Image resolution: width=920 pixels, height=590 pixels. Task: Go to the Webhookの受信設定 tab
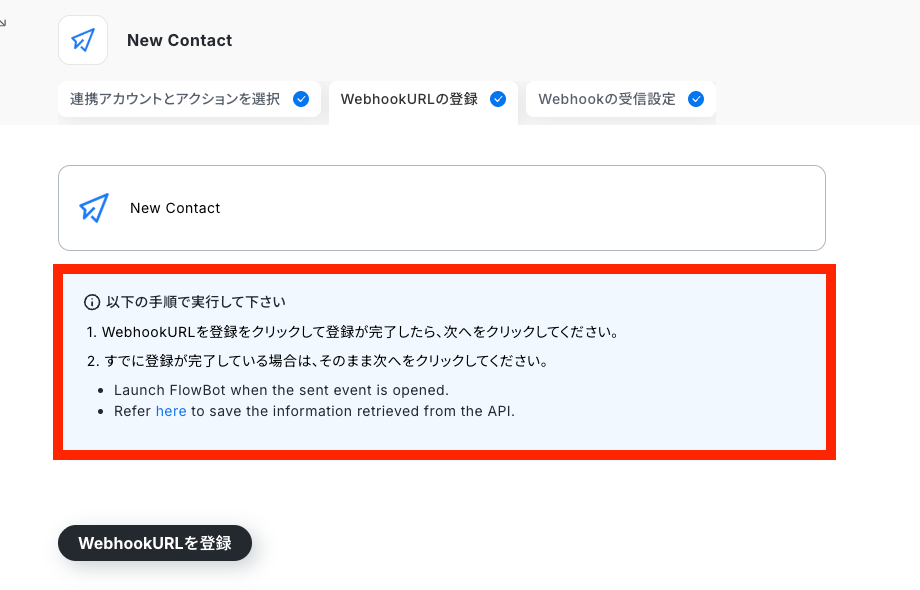click(x=621, y=99)
